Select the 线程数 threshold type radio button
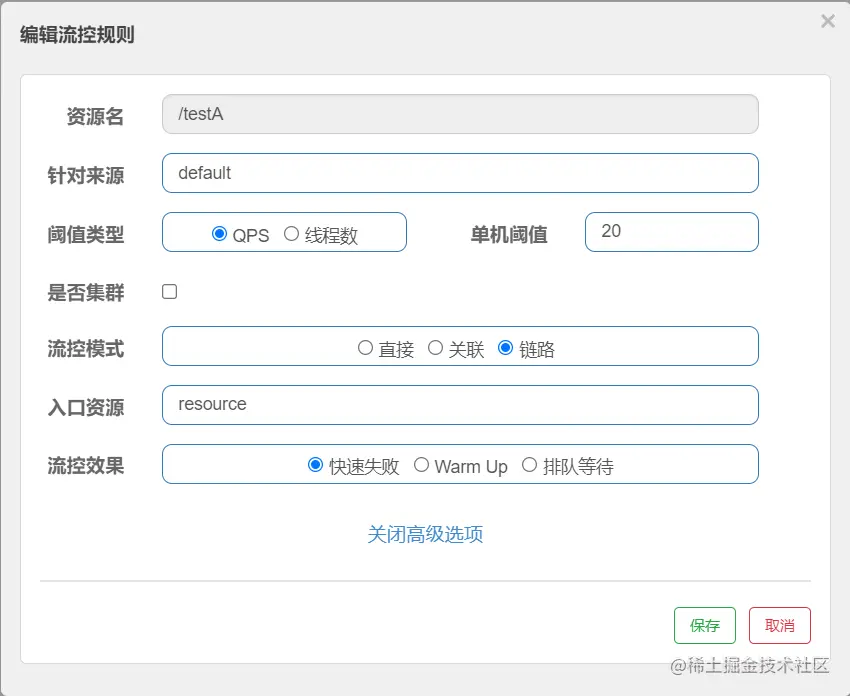 [291, 234]
